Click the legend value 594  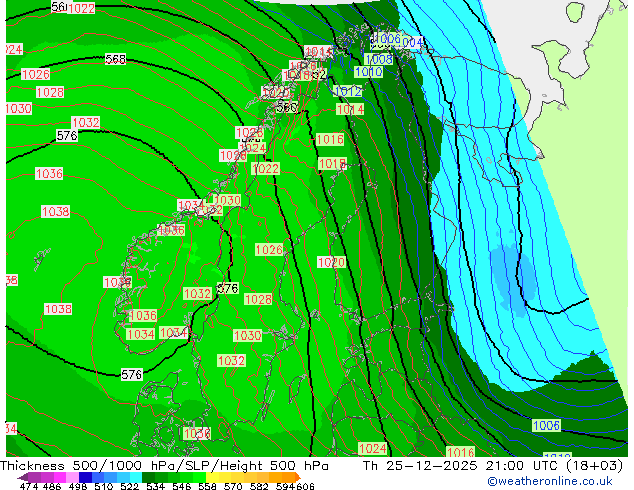click(285, 486)
